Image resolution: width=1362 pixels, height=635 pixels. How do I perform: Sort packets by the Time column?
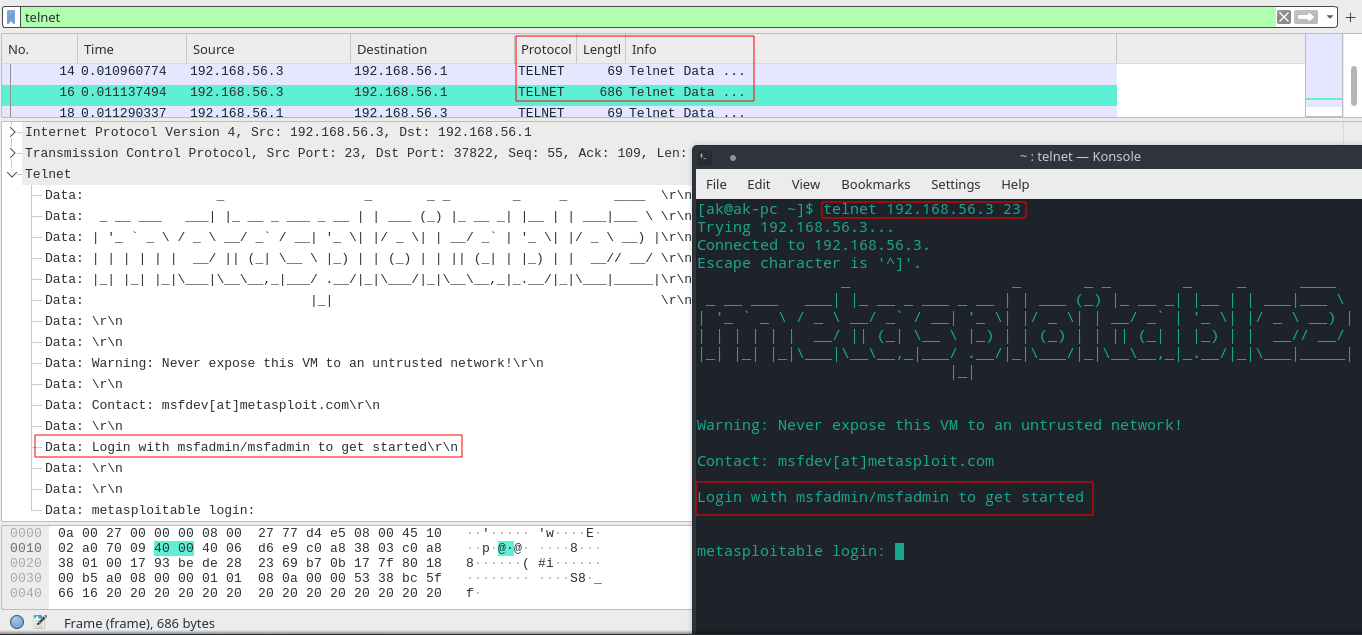click(132, 49)
